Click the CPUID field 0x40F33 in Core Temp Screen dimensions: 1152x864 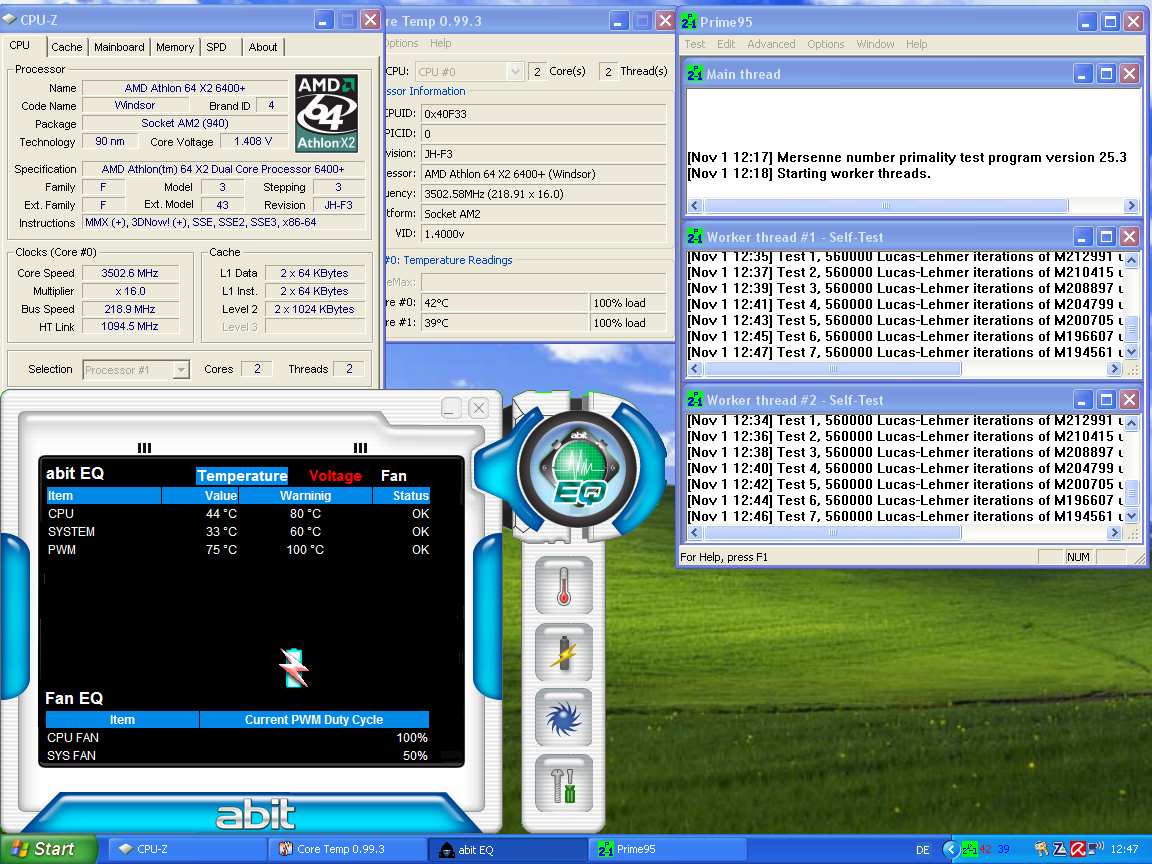[x=544, y=114]
